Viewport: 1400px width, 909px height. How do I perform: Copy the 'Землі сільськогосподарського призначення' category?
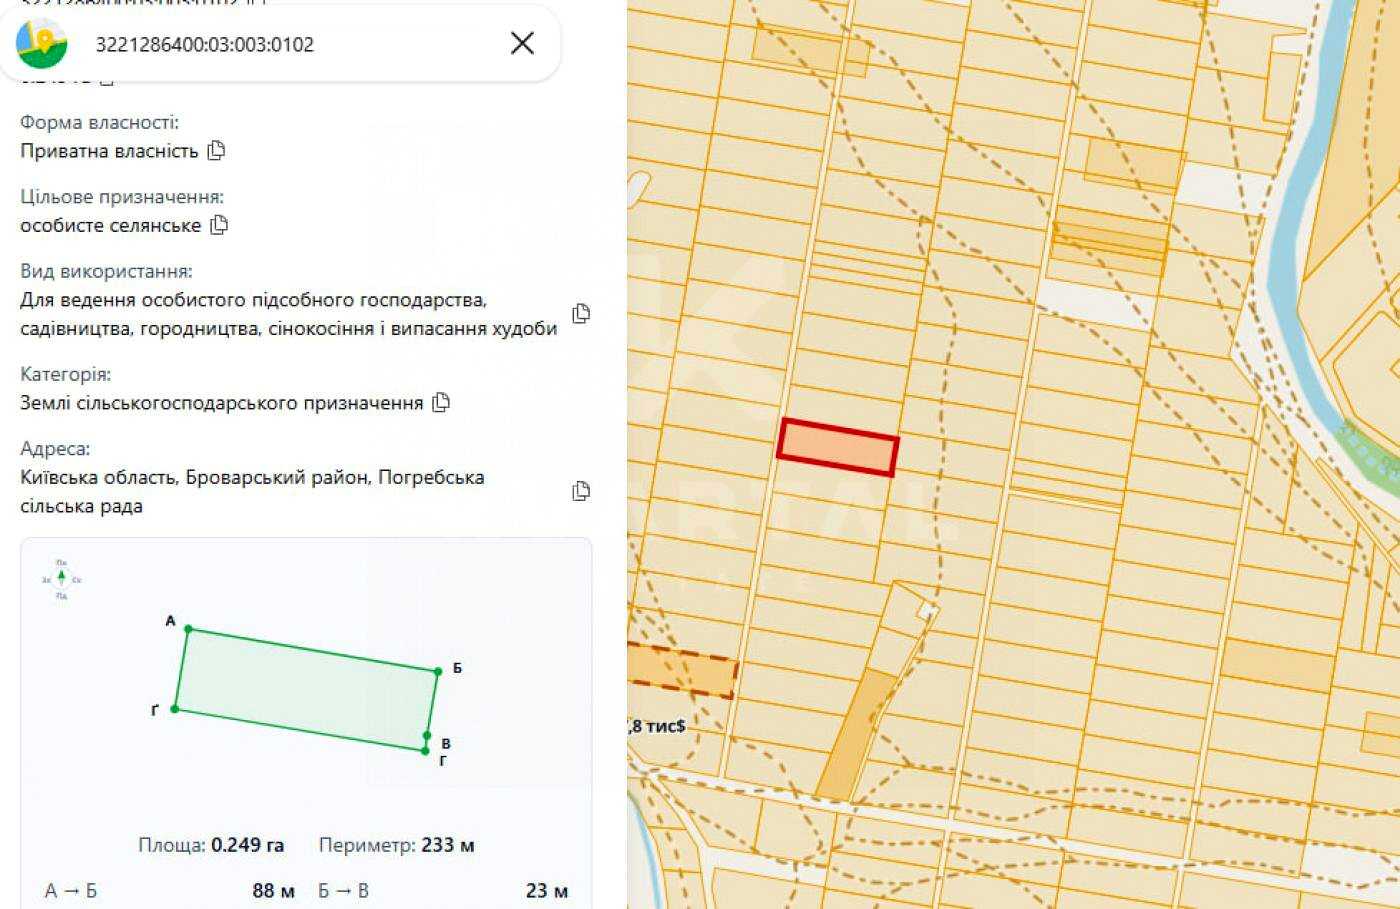[x=441, y=403]
